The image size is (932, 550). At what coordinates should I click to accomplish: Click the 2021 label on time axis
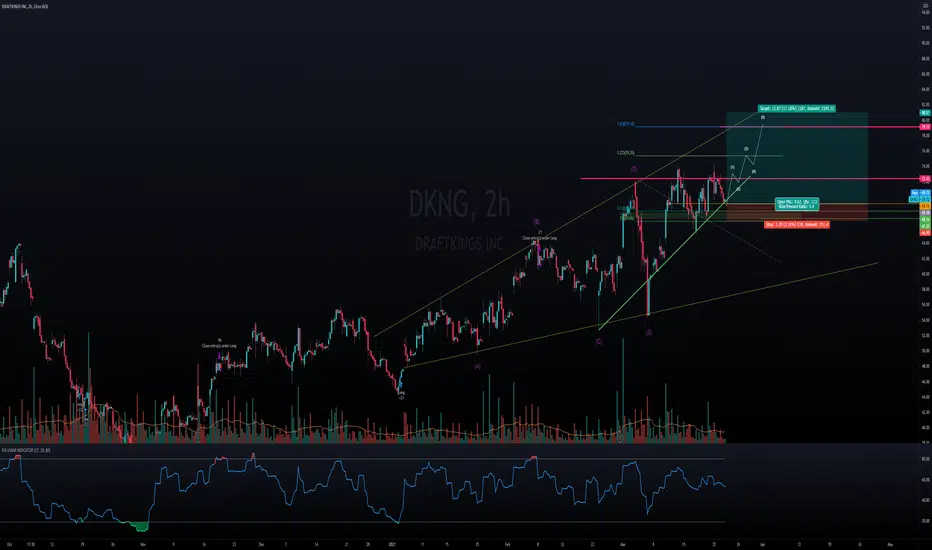pyautogui.click(x=391, y=543)
